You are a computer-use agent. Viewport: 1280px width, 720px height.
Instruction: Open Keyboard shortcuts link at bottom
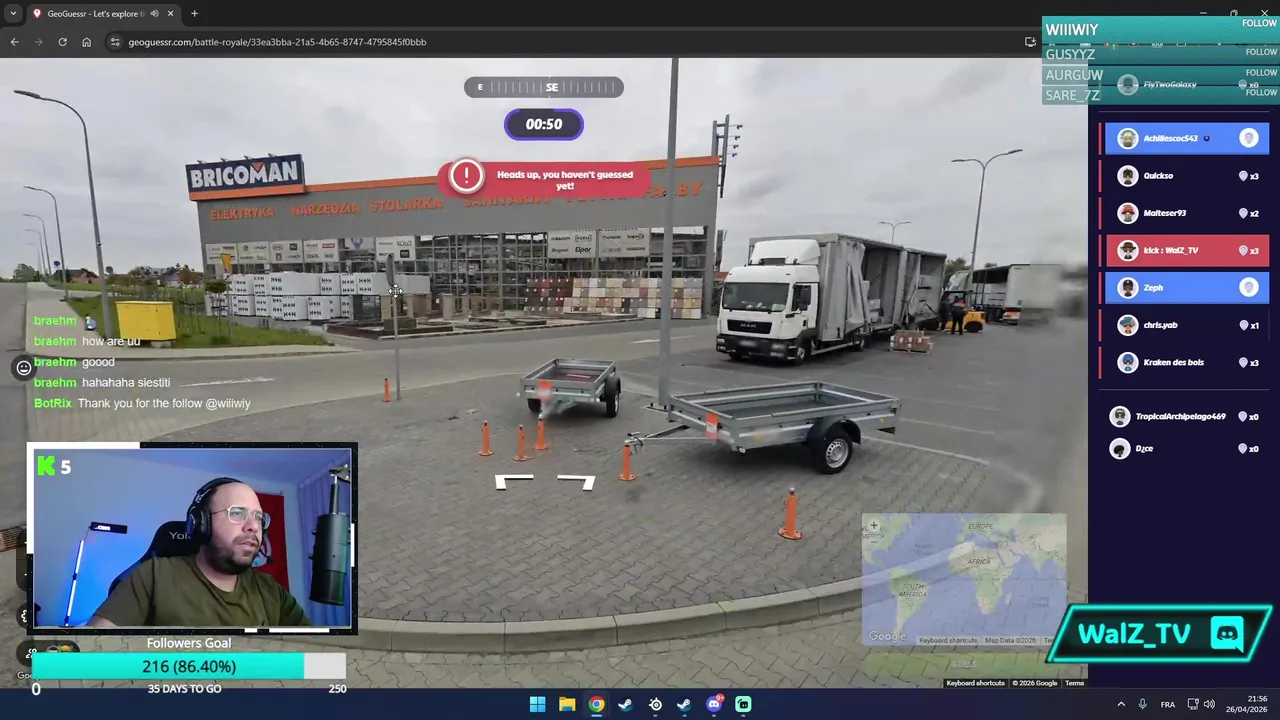975,683
